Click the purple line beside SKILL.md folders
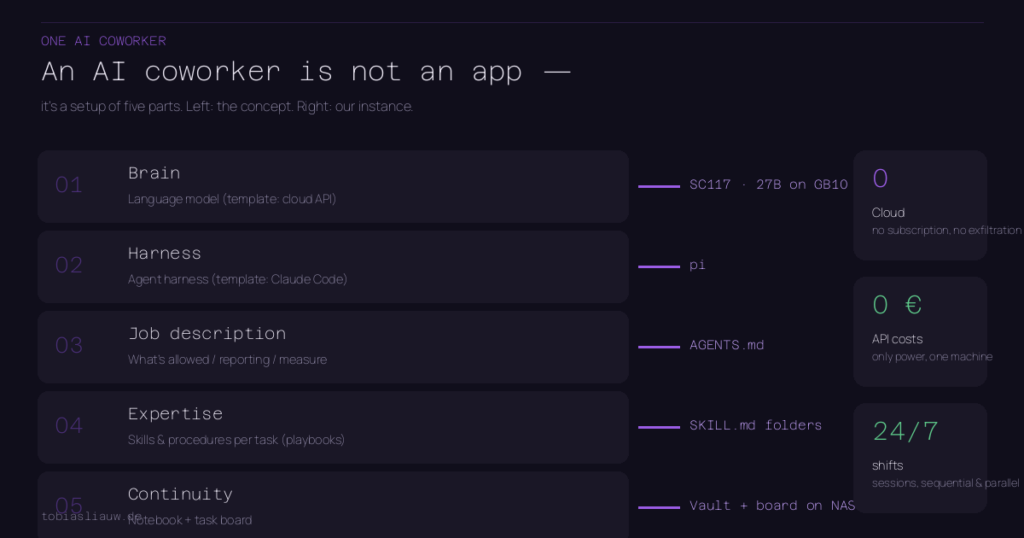 click(659, 427)
